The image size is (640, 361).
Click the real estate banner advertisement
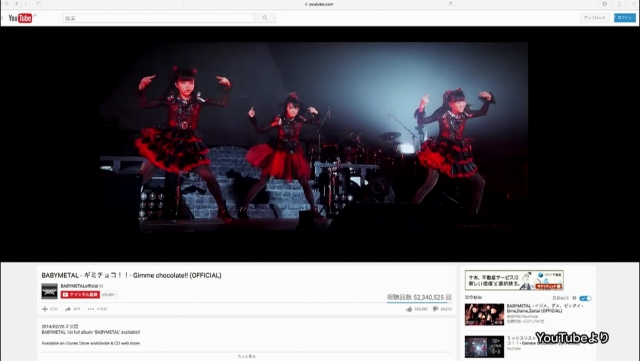(x=514, y=280)
